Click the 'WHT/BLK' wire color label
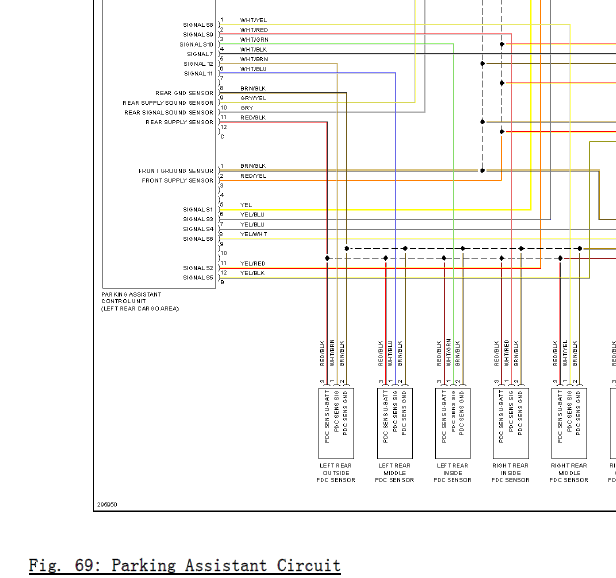 point(253,50)
